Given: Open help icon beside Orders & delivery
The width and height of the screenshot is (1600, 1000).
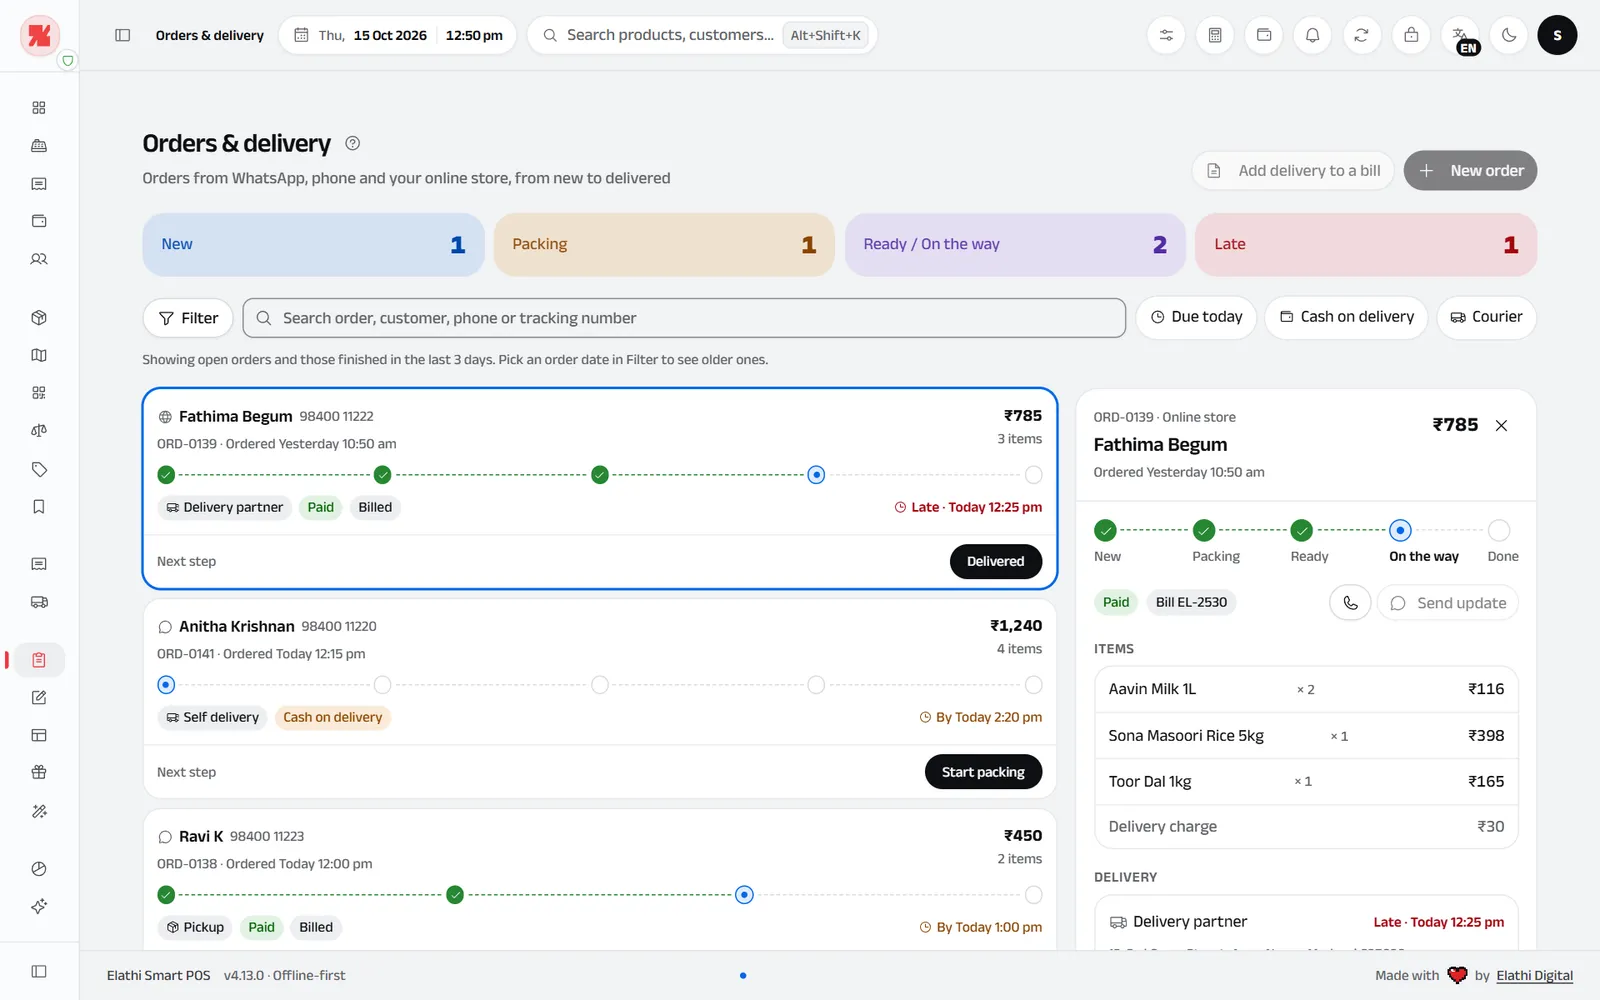Looking at the screenshot, I should click(x=352, y=143).
